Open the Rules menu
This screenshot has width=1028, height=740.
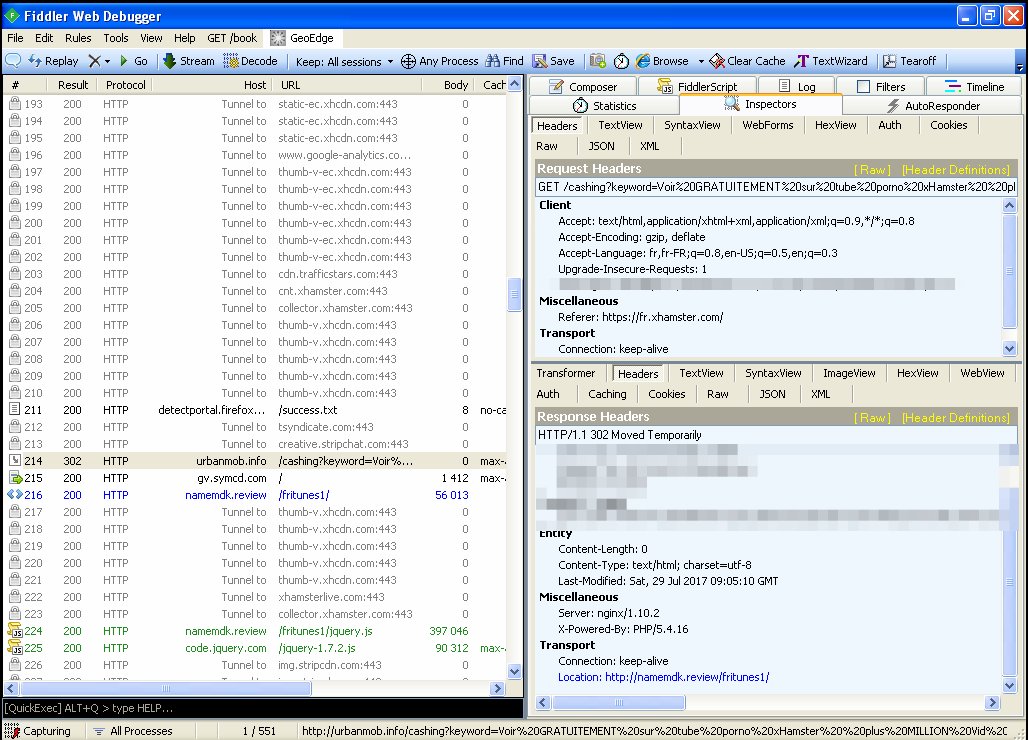pos(78,38)
